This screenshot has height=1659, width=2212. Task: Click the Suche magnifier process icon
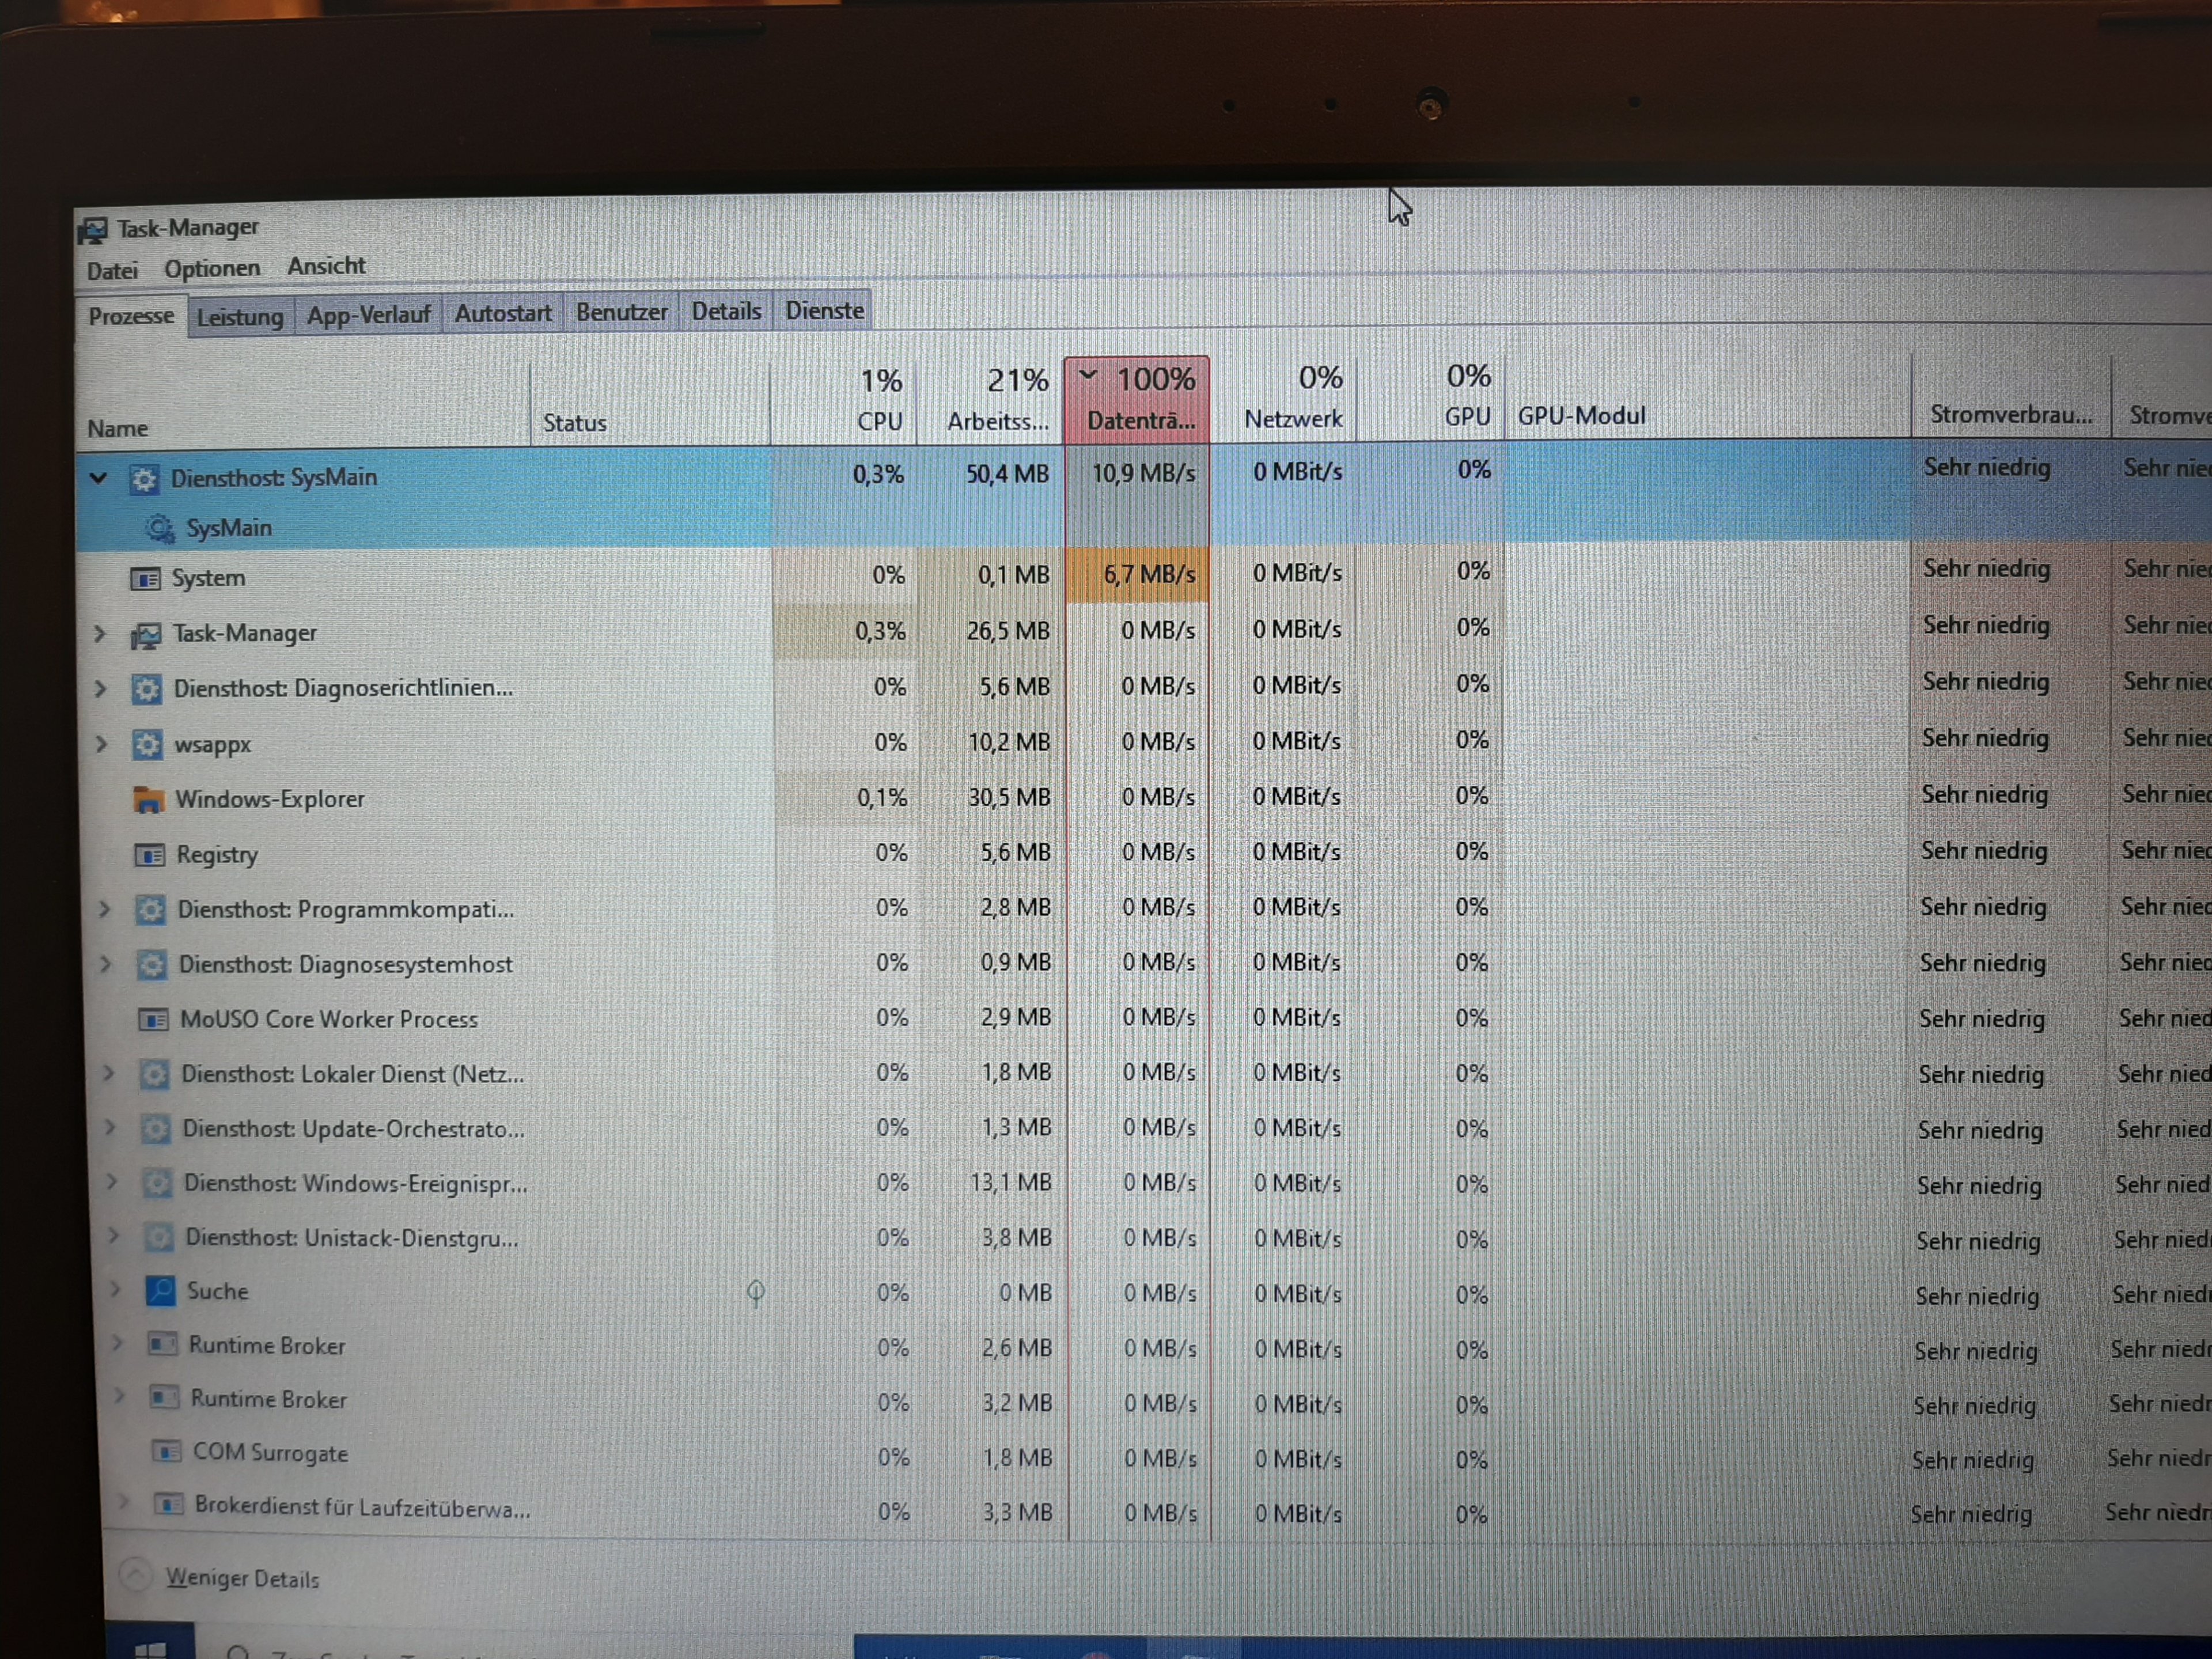point(161,1291)
